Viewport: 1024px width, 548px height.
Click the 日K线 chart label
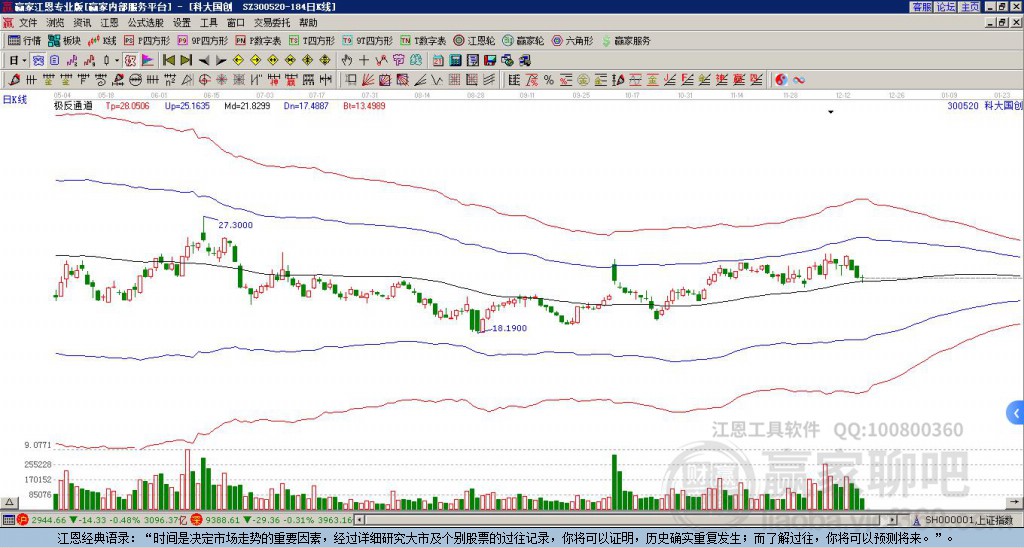click(x=15, y=99)
